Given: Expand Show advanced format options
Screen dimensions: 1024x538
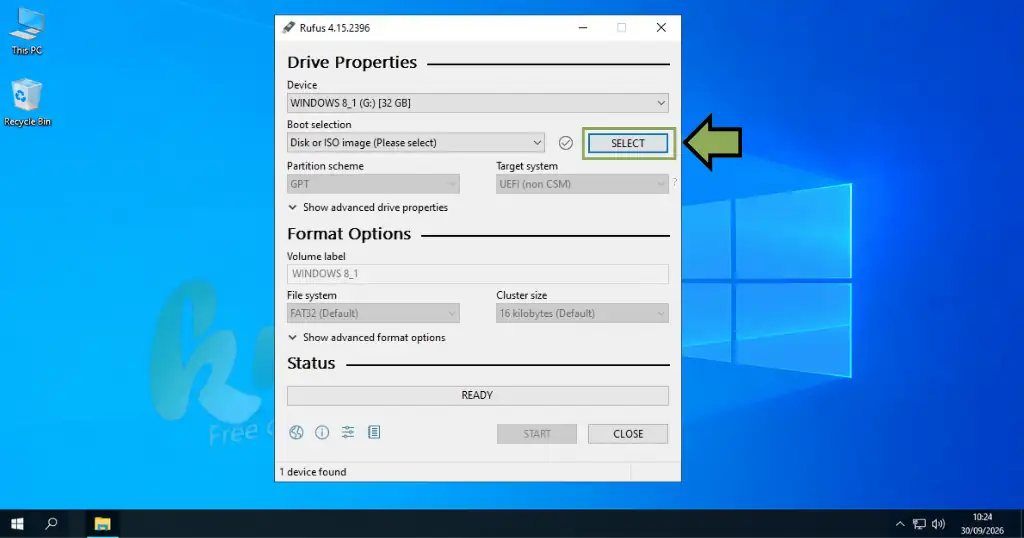Looking at the screenshot, I should (367, 338).
